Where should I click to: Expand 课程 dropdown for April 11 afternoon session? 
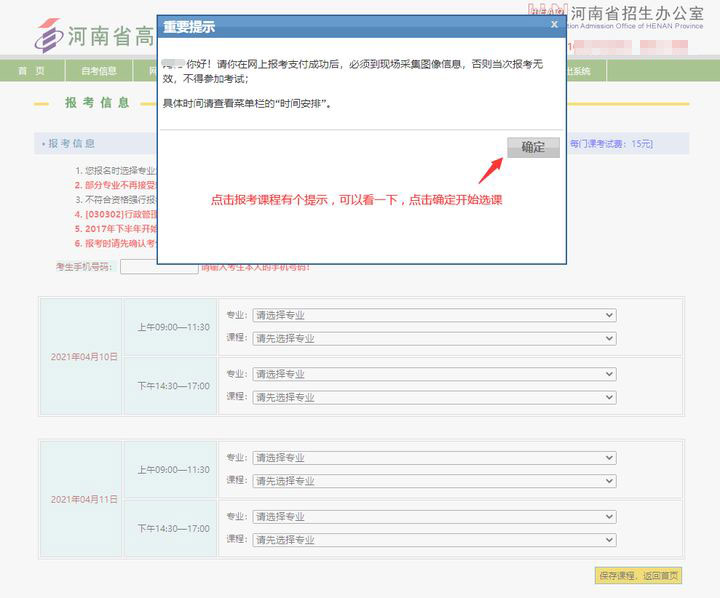433,540
